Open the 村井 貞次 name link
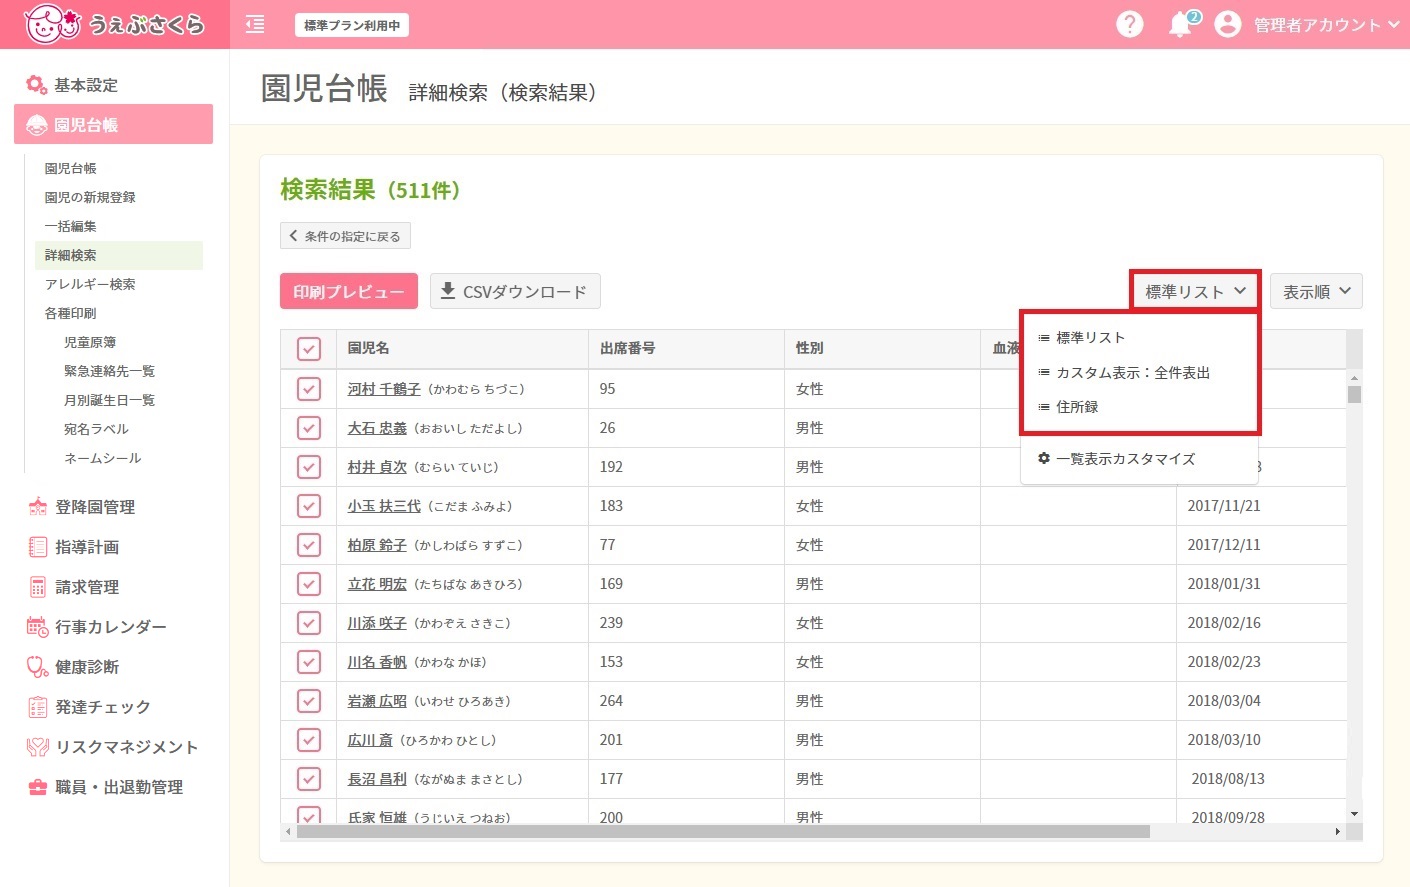The image size is (1410, 887). coord(377,467)
